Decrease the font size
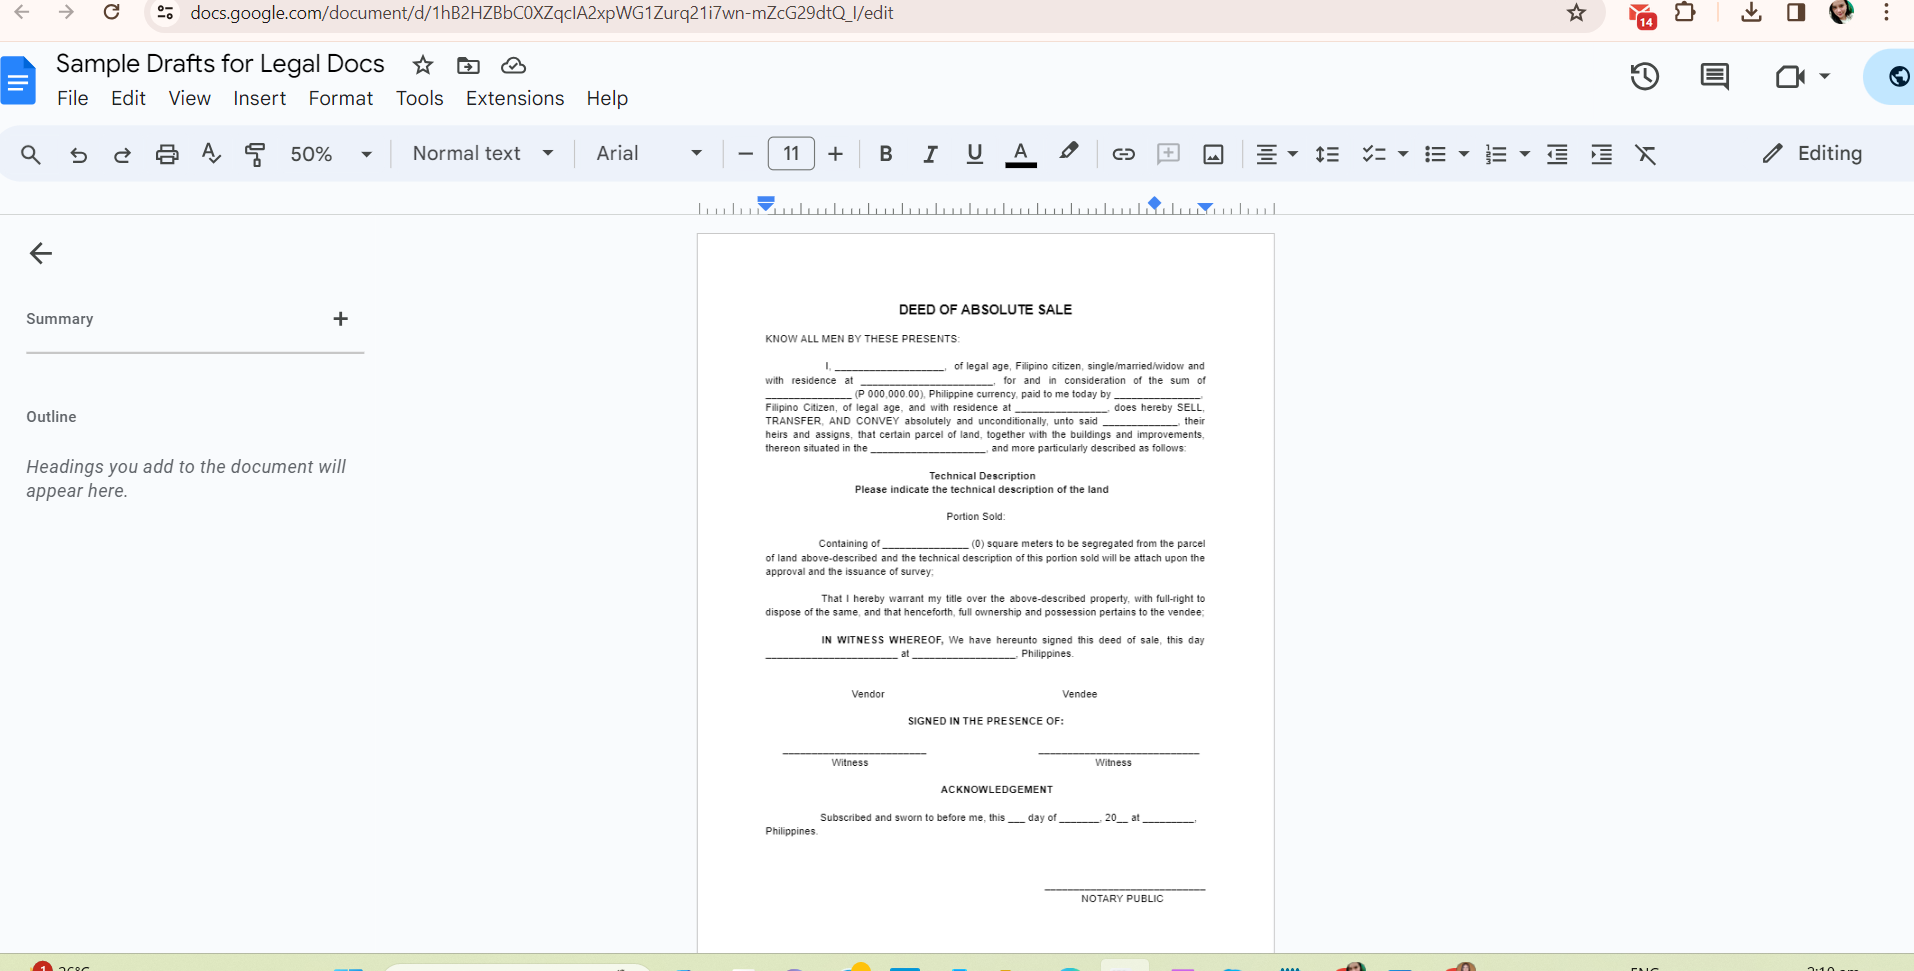The image size is (1914, 971). pos(745,154)
